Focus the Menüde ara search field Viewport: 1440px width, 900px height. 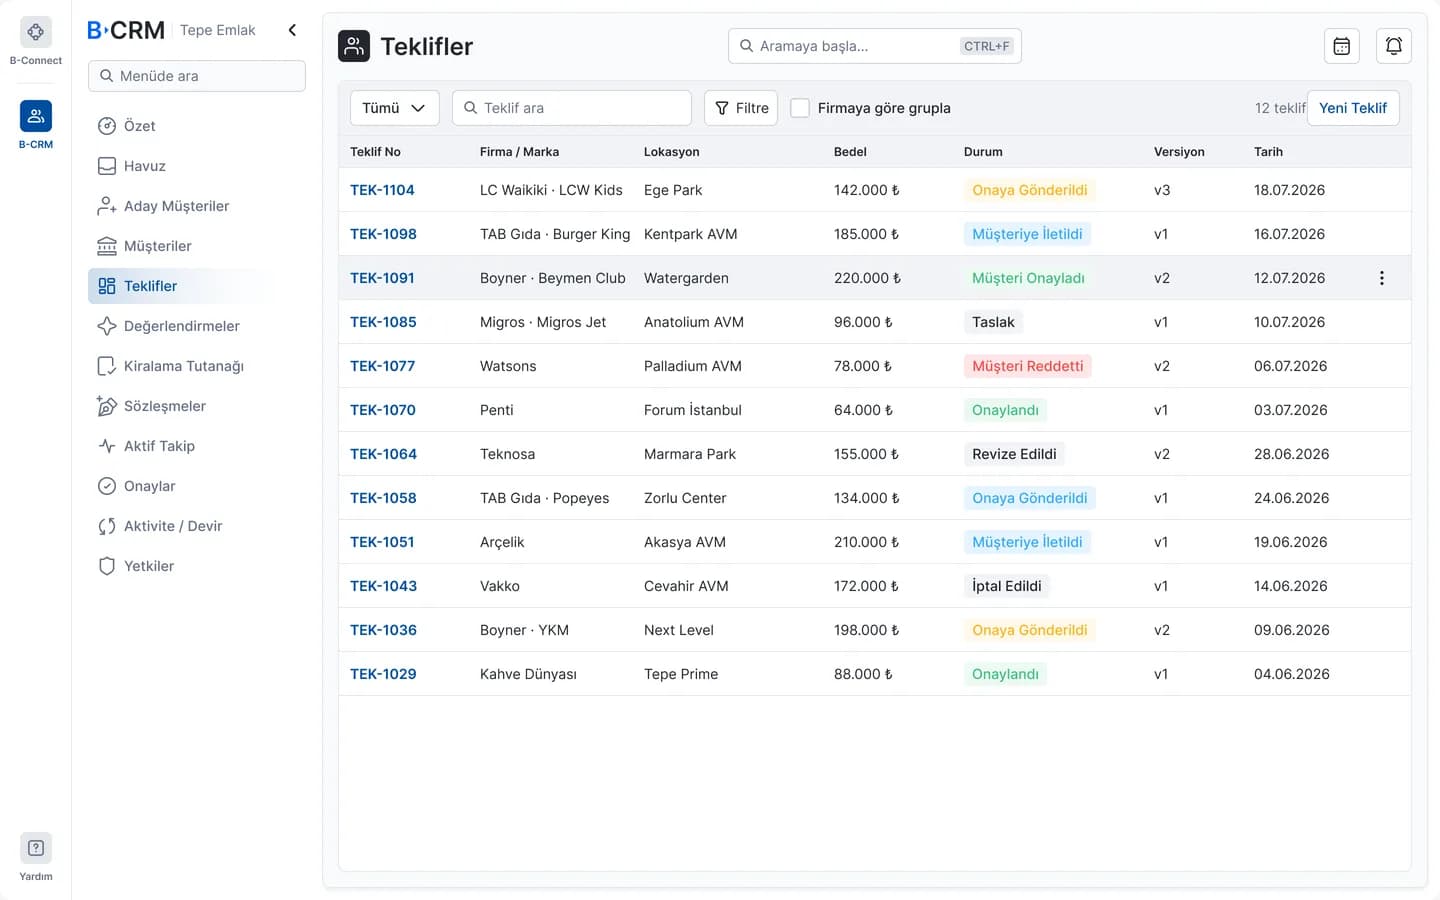[x=197, y=76]
